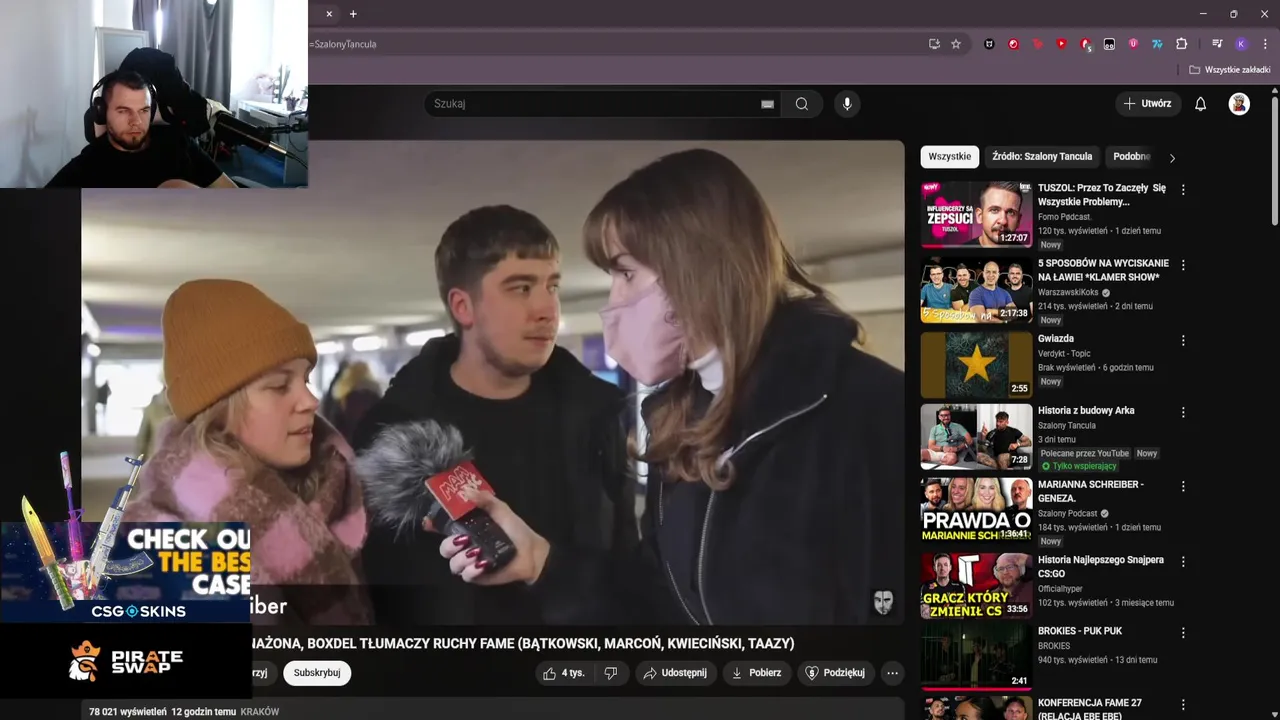Open the 7TV extension icon
Viewport: 1280px width, 720px height.
1157,44
